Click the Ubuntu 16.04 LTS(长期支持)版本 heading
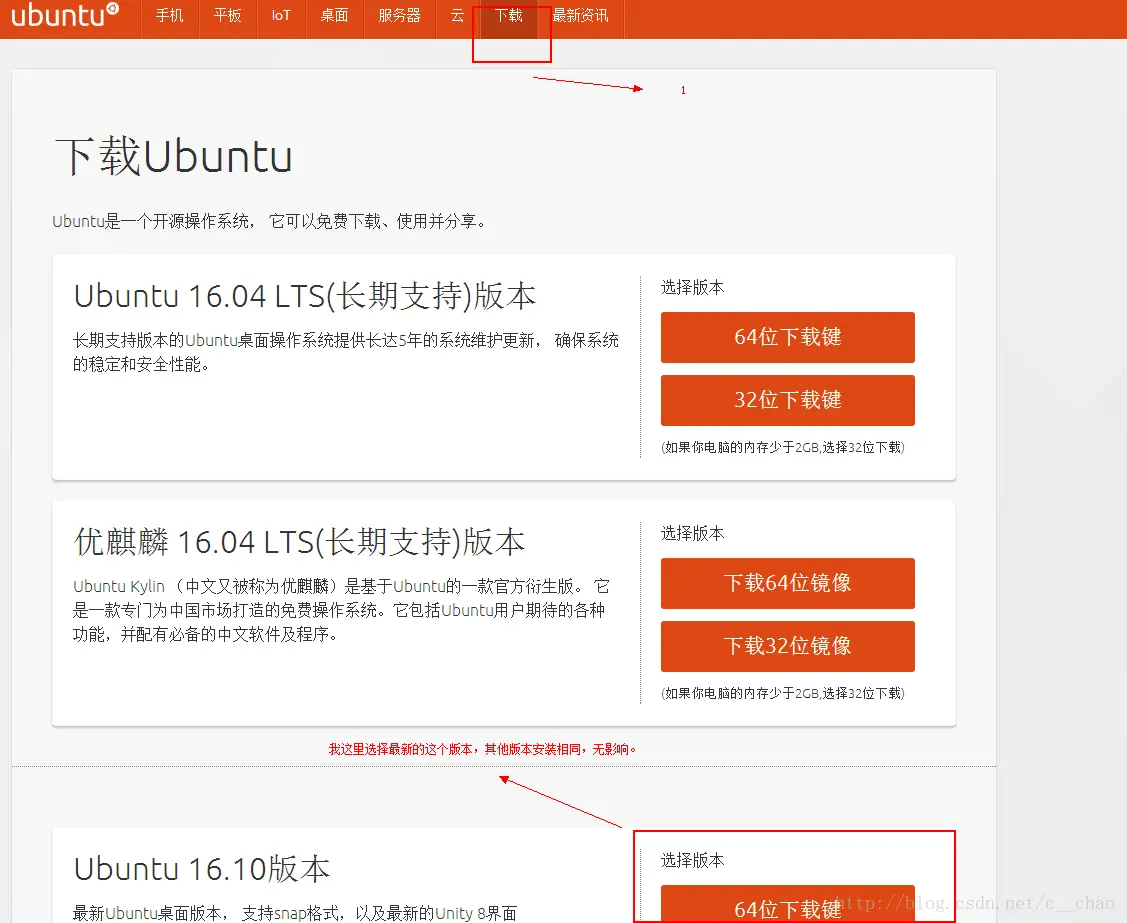Viewport: 1127px width, 923px height. click(x=305, y=296)
